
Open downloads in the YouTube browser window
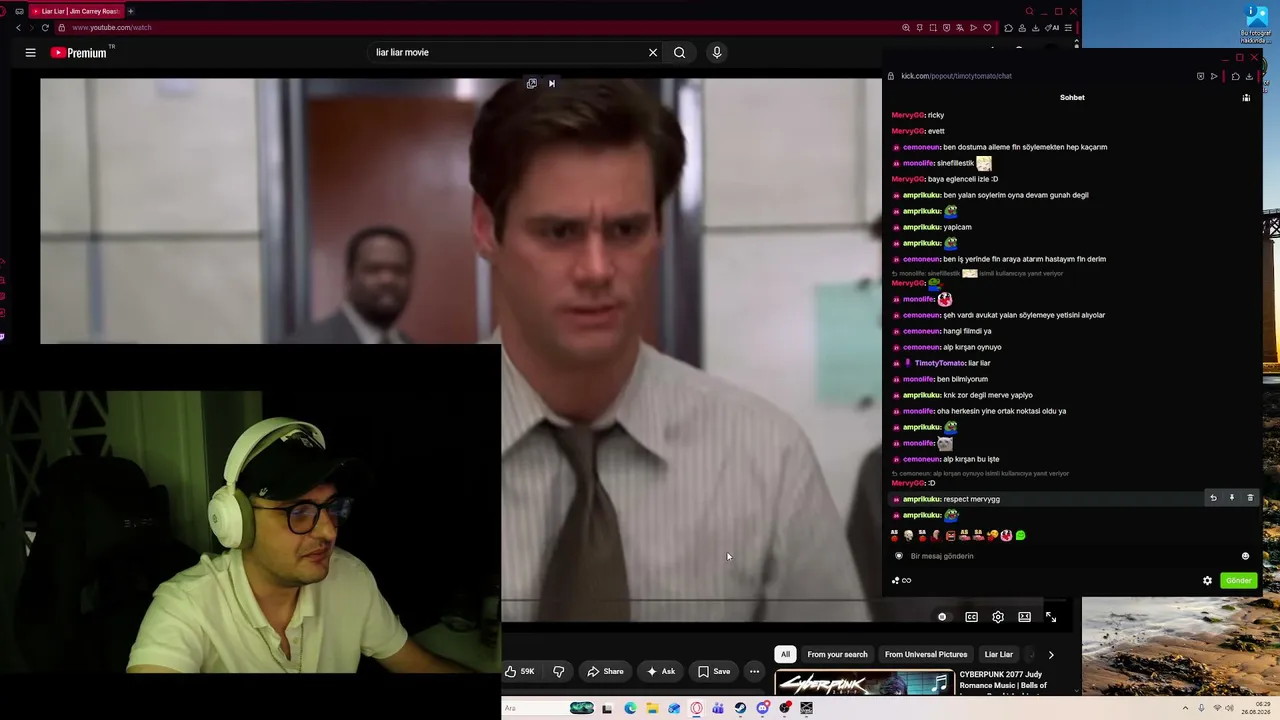click(1035, 28)
